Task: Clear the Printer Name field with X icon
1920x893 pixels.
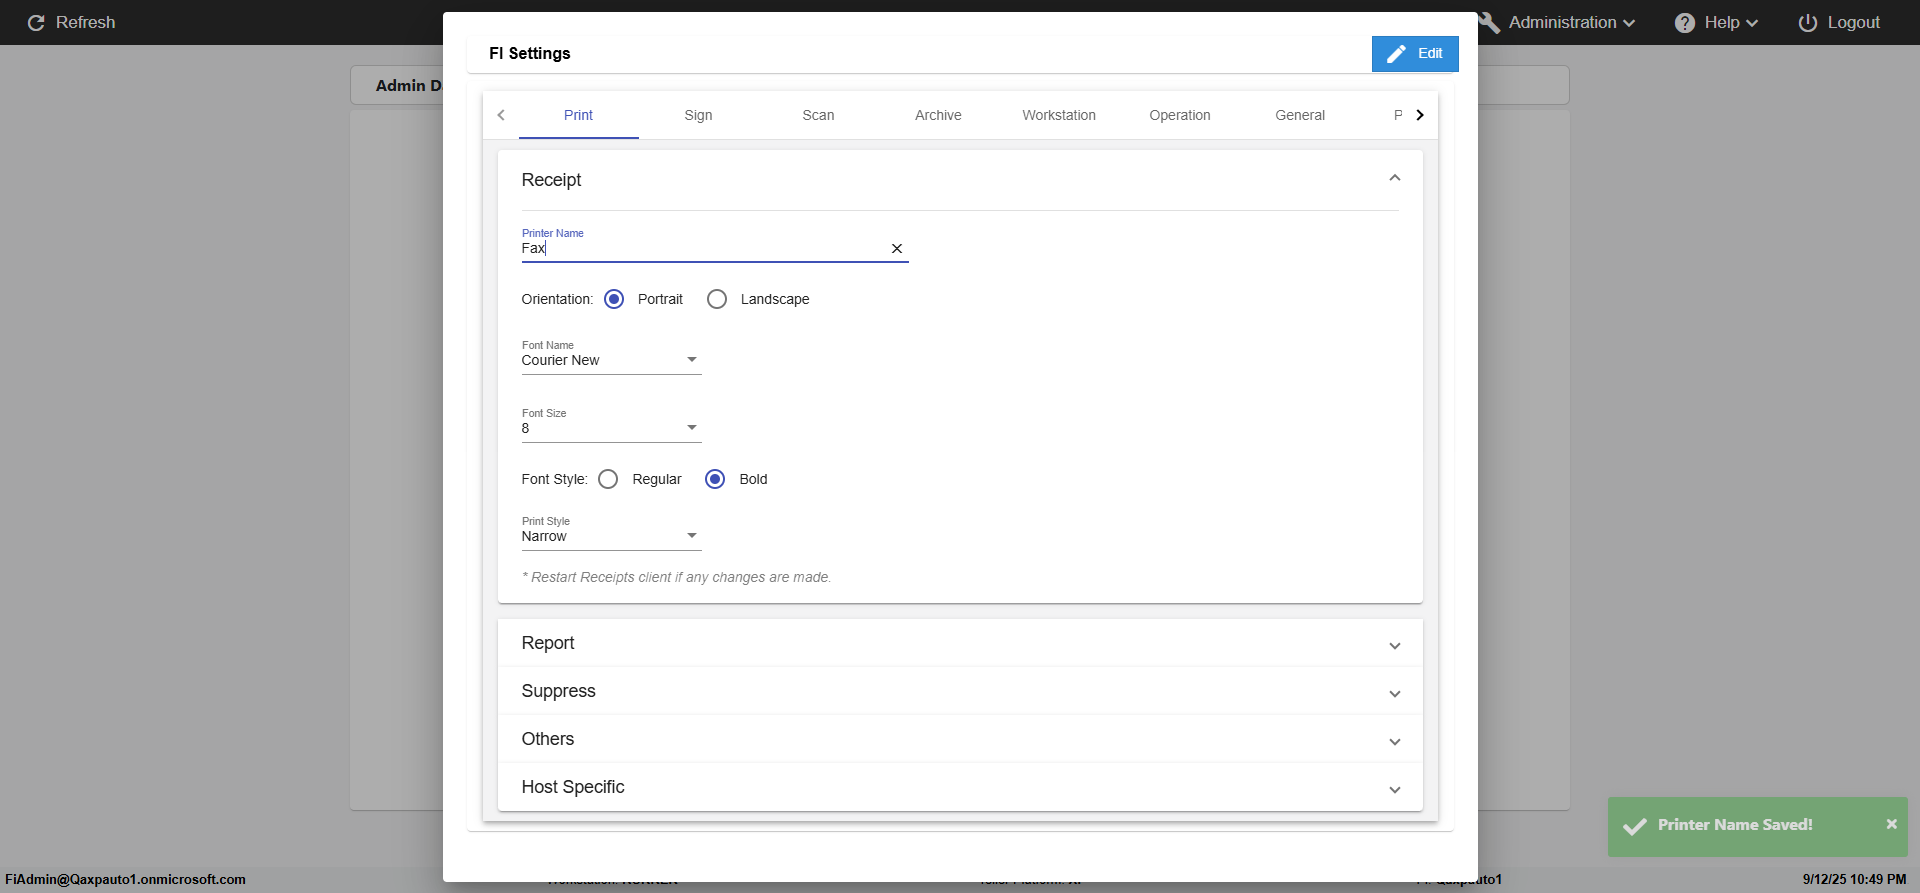Action: (897, 249)
